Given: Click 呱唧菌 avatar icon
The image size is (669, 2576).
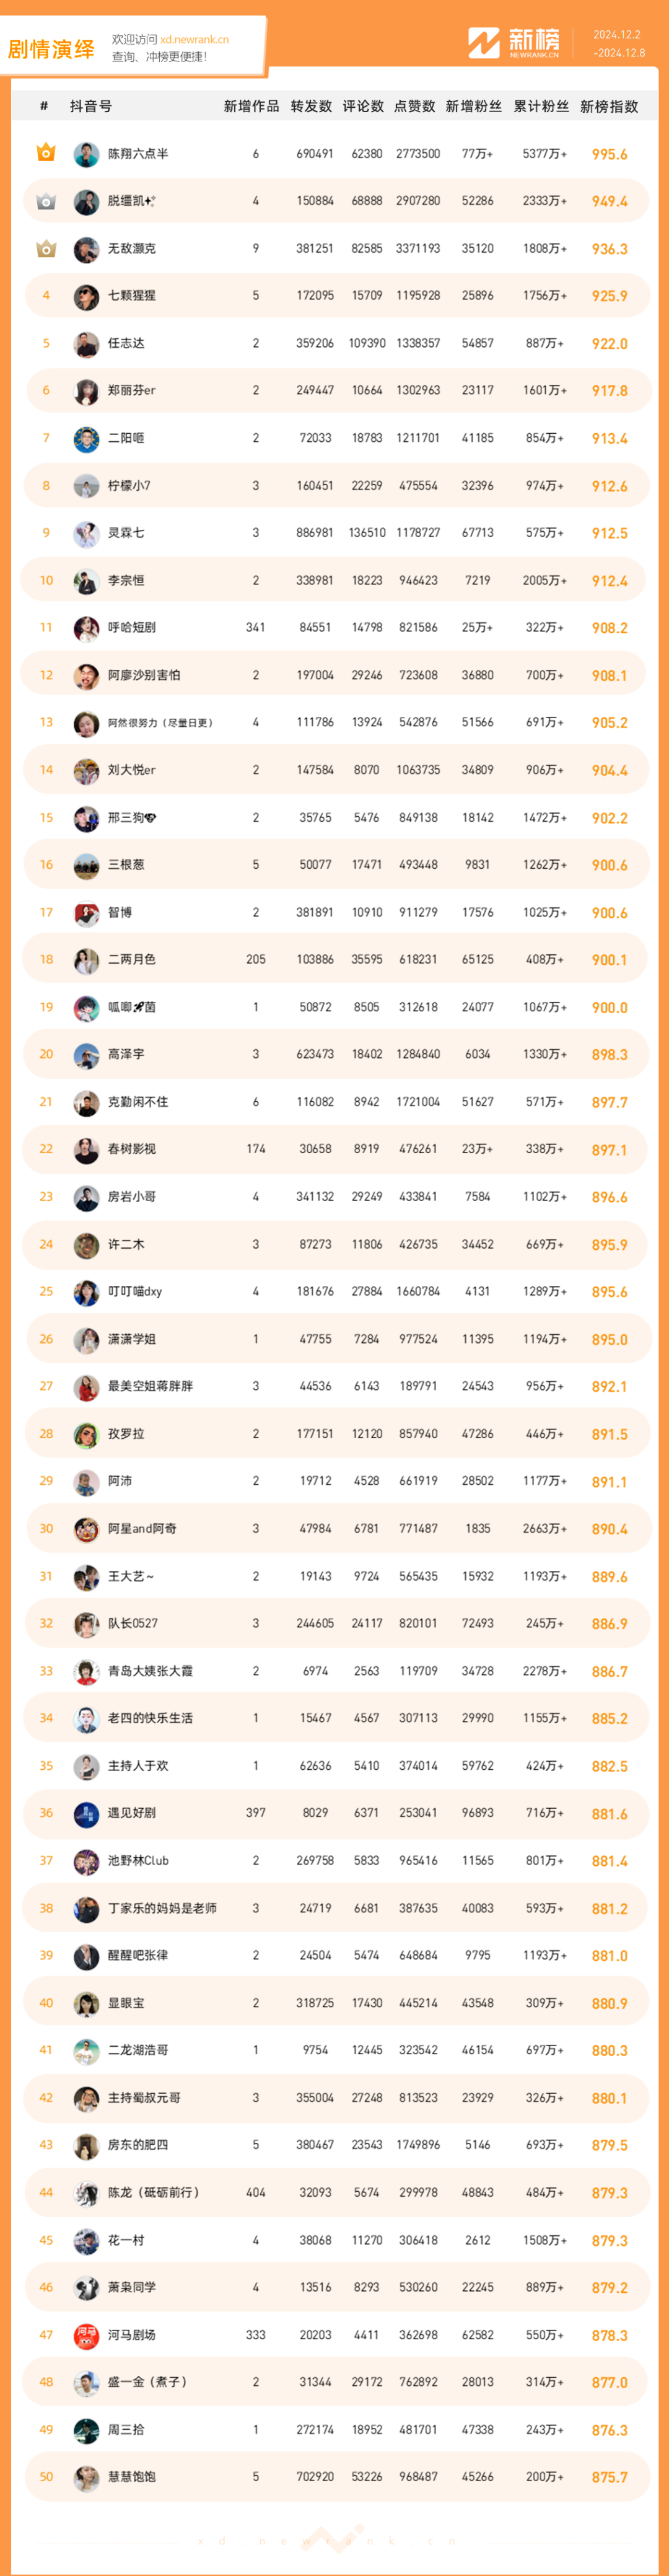Looking at the screenshot, I should (x=86, y=1008).
